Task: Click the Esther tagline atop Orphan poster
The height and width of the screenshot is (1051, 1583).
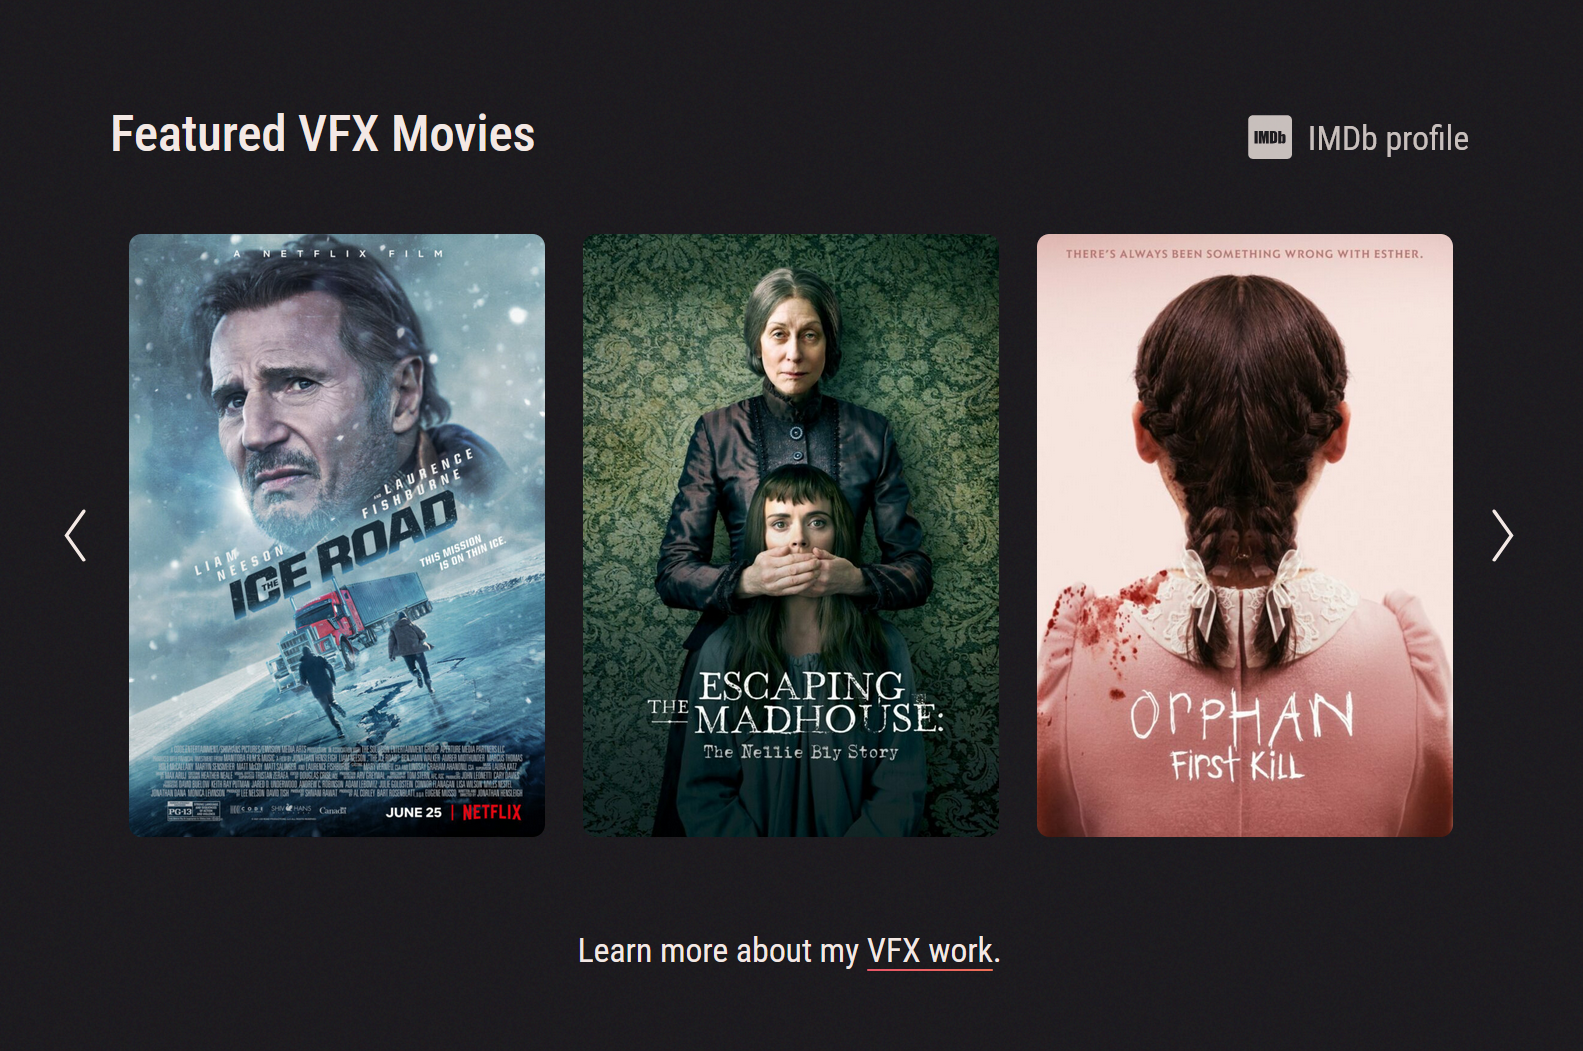Action: click(1244, 254)
